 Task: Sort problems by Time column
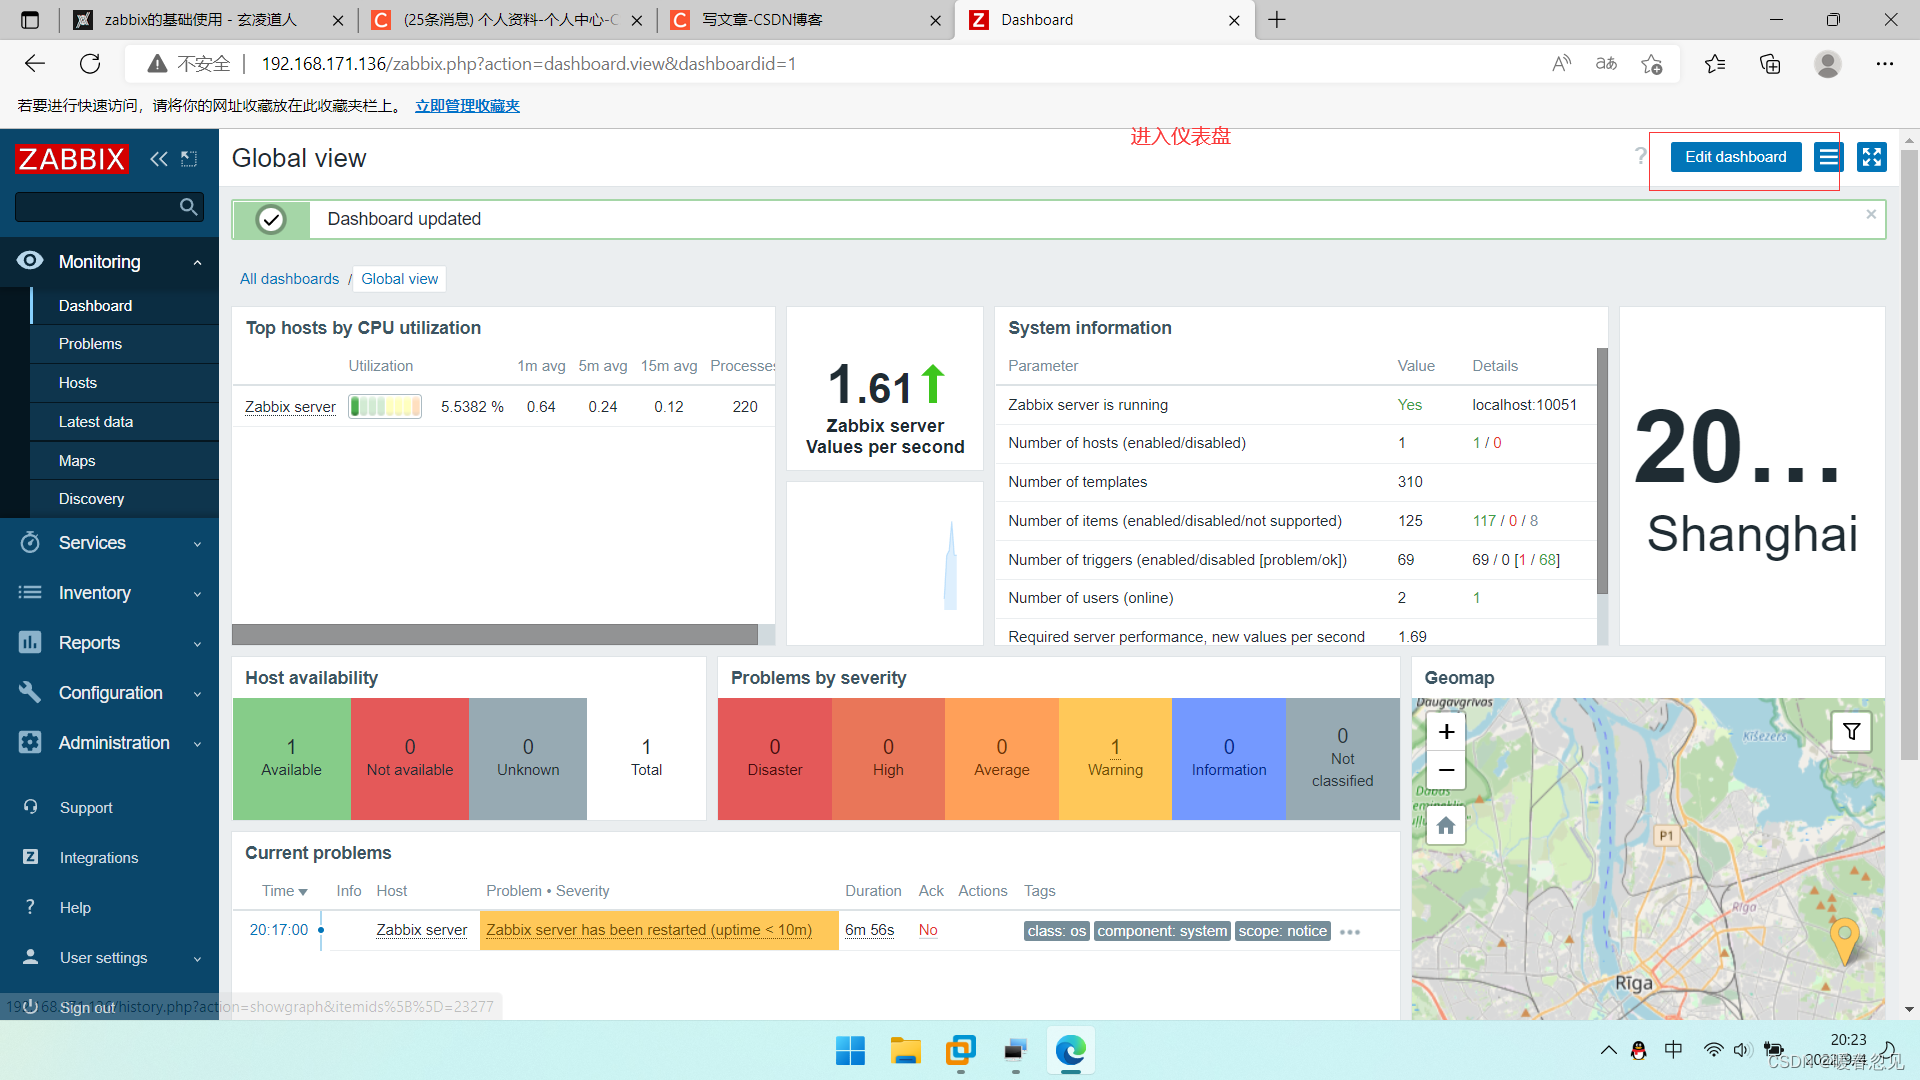284,891
